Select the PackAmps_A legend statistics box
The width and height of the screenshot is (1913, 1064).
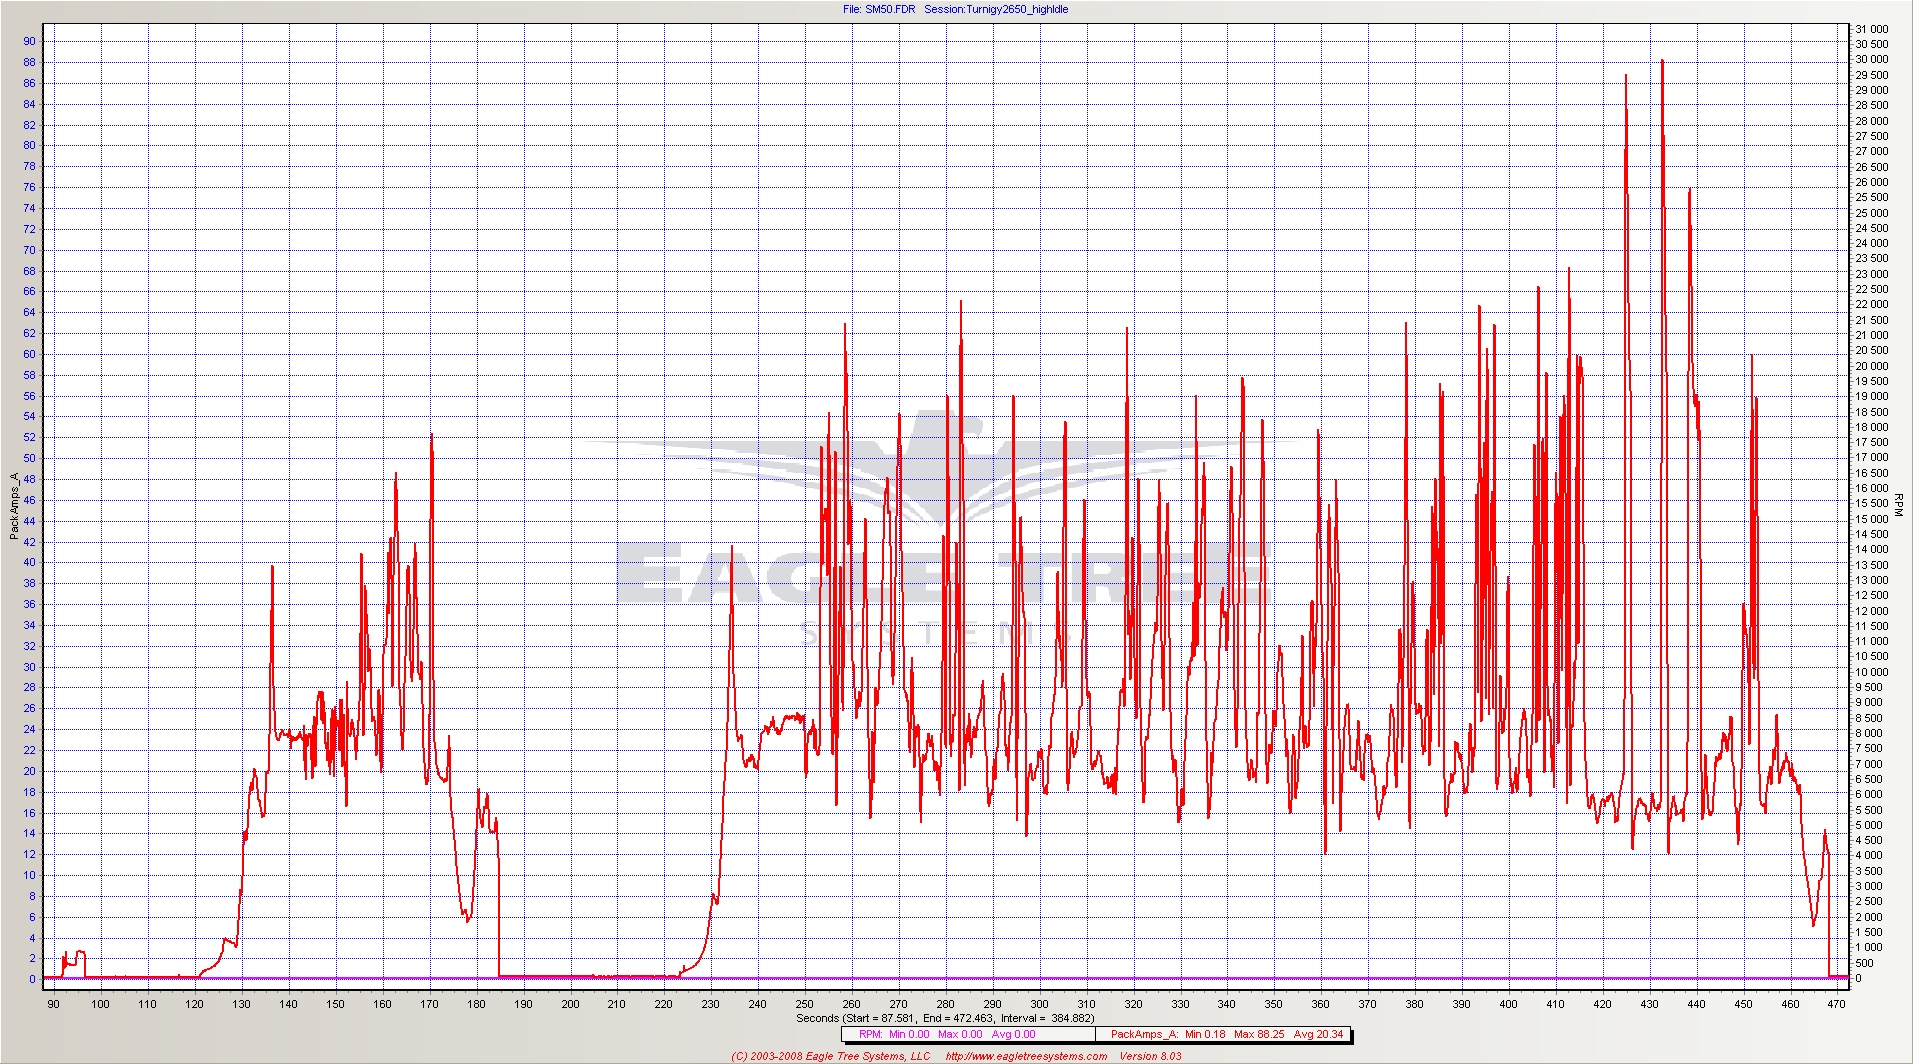pos(1222,1034)
